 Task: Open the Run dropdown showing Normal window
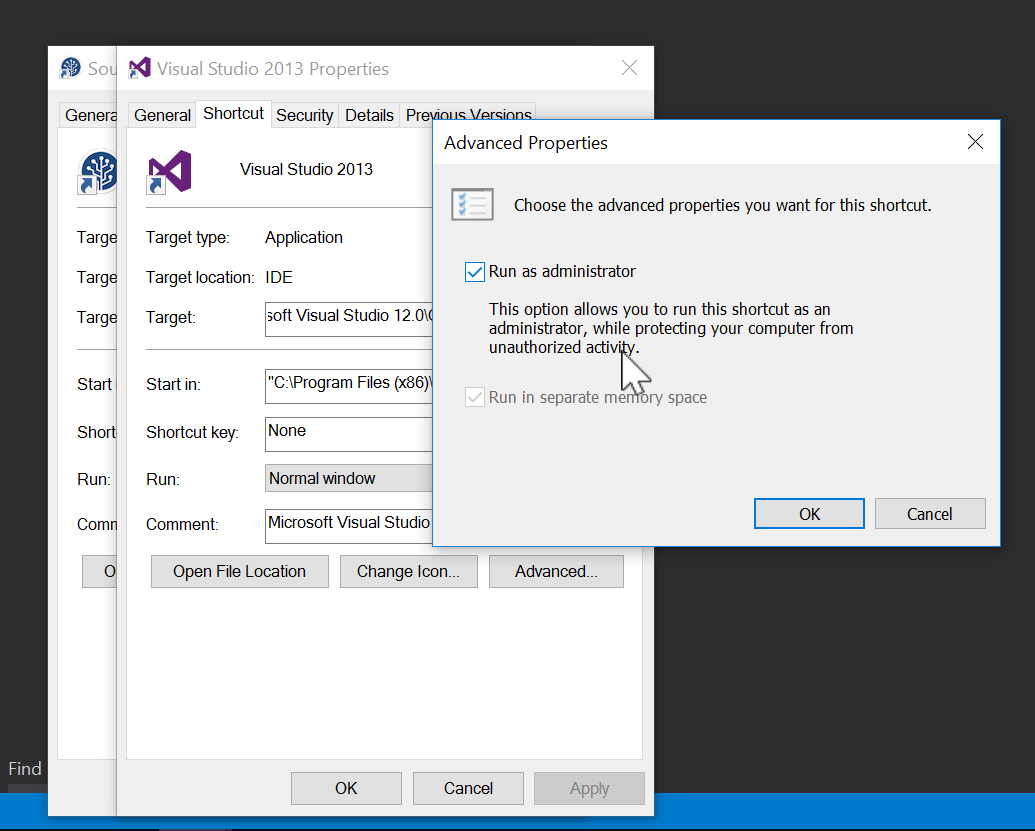(349, 478)
